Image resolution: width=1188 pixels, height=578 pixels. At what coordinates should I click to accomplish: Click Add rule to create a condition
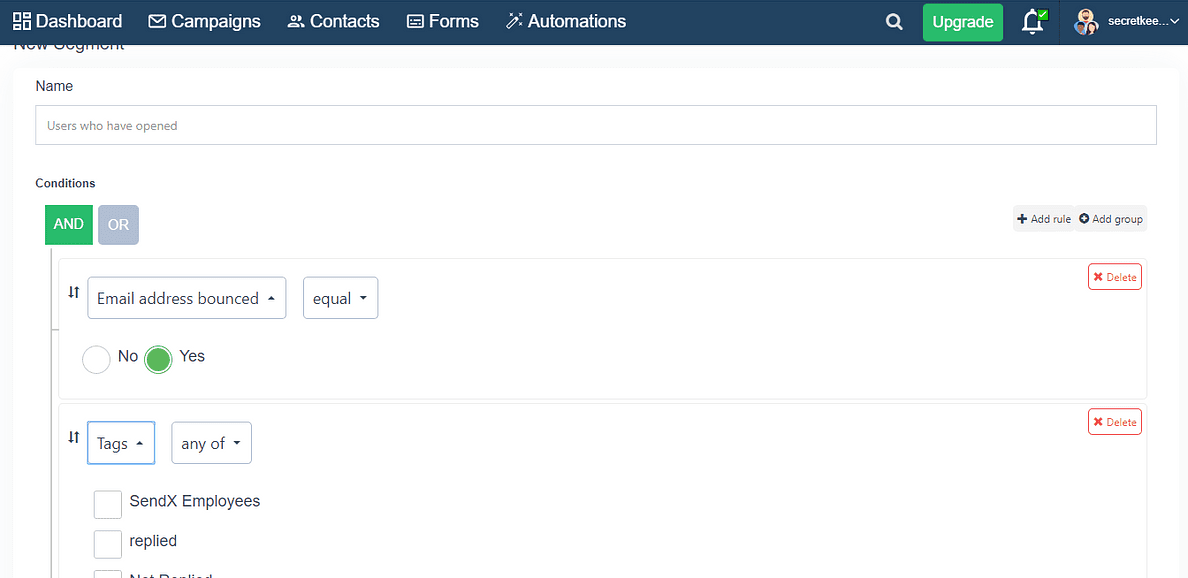point(1043,218)
